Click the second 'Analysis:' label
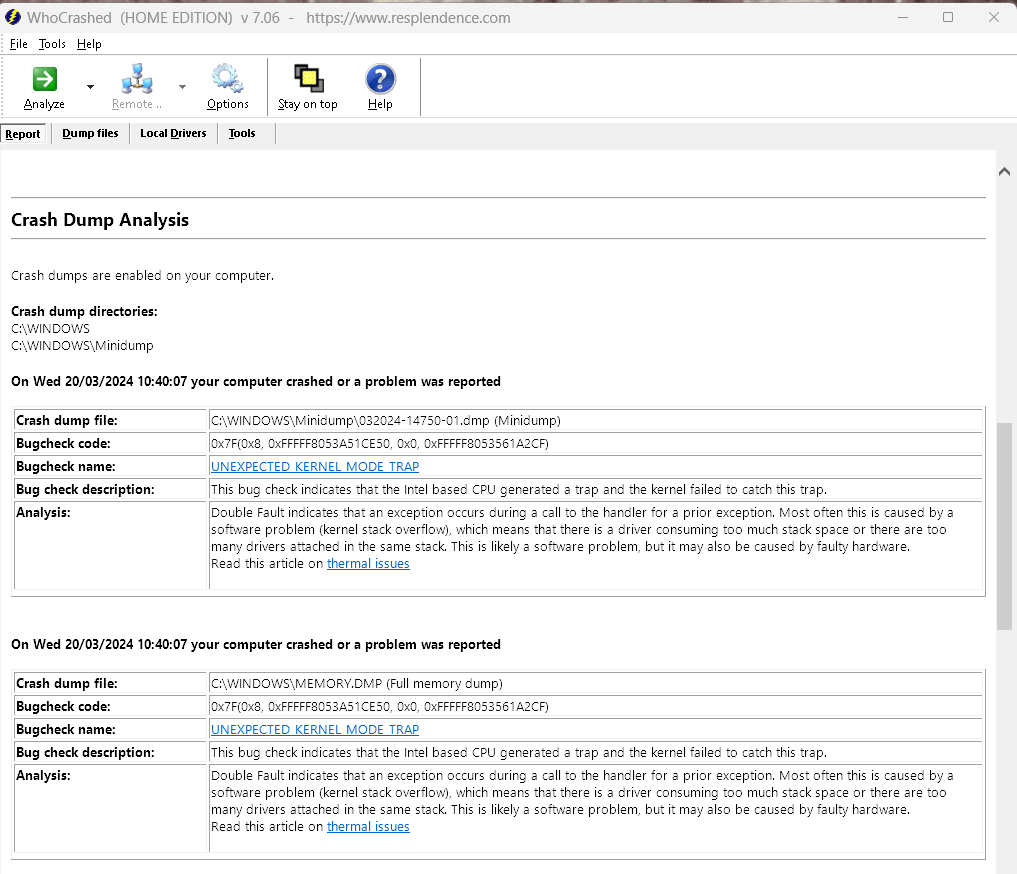 (x=43, y=775)
